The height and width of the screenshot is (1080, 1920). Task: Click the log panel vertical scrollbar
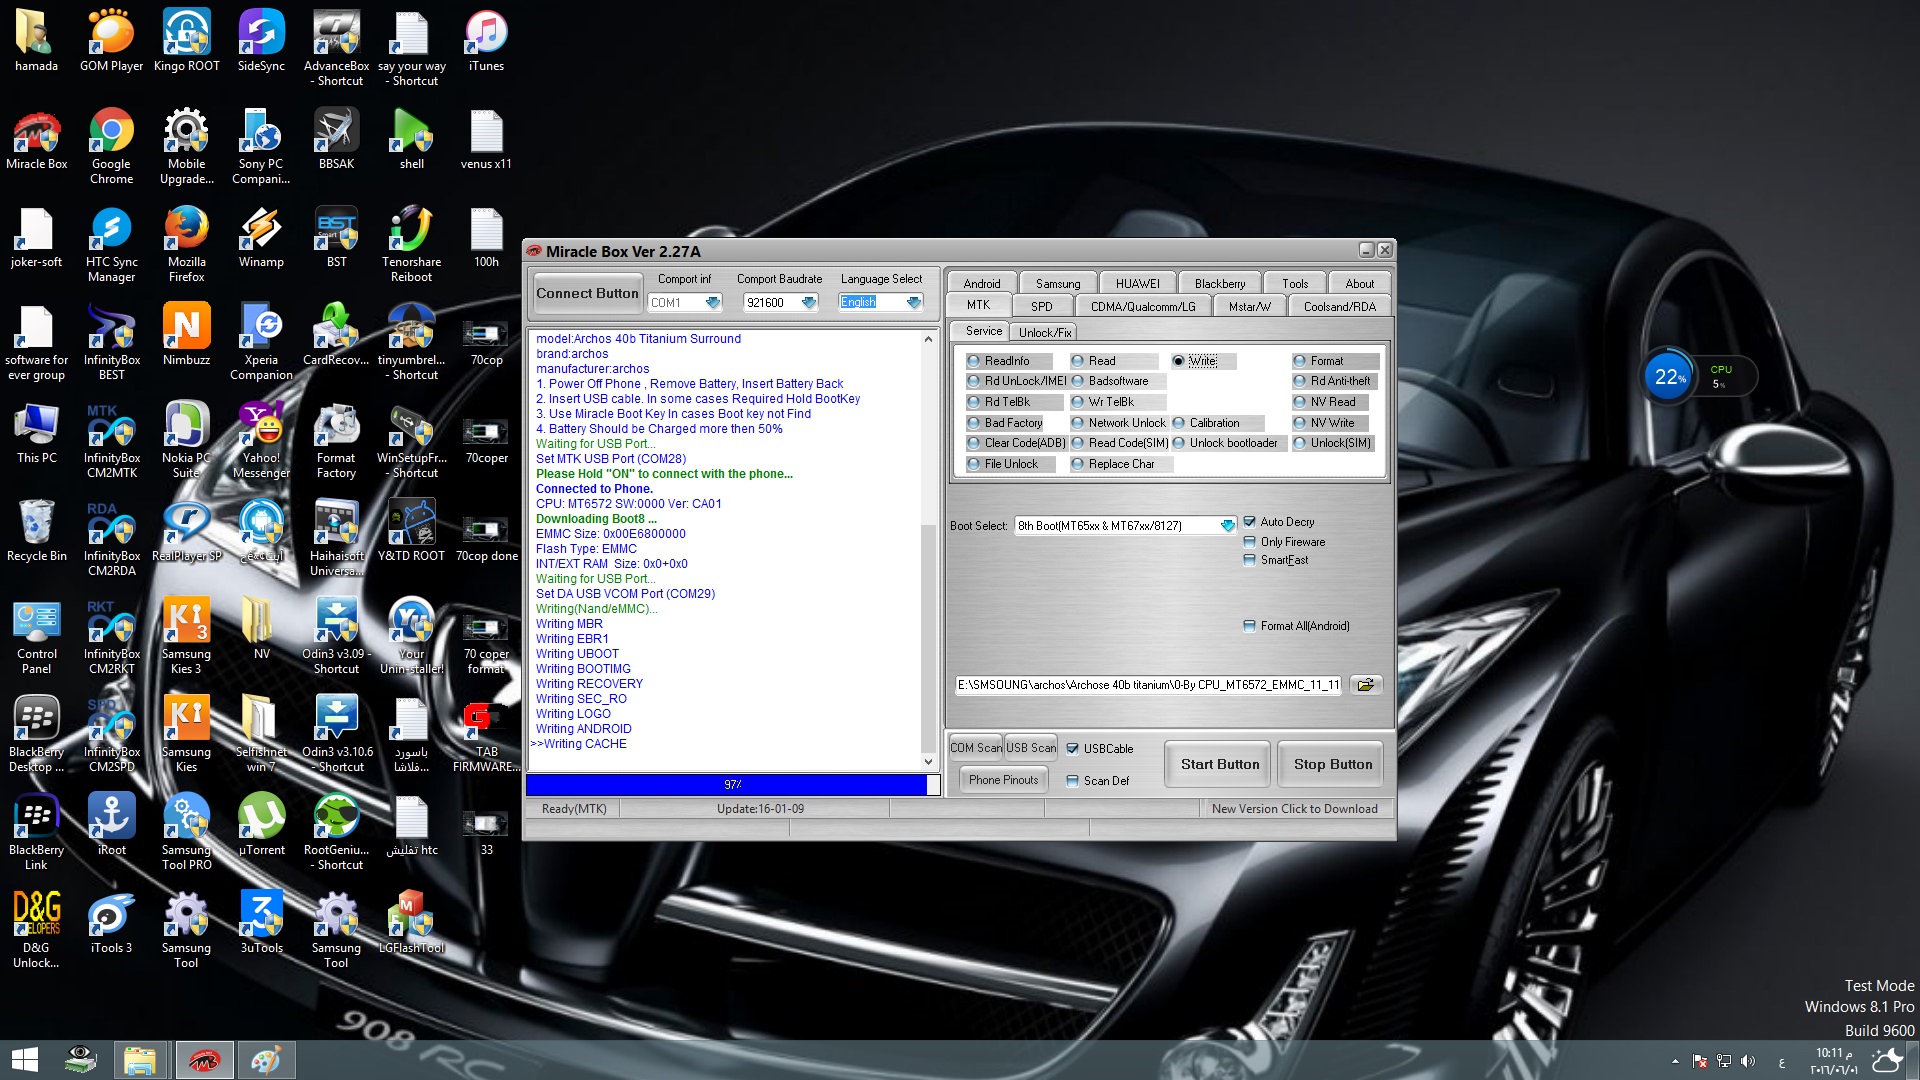coord(928,551)
